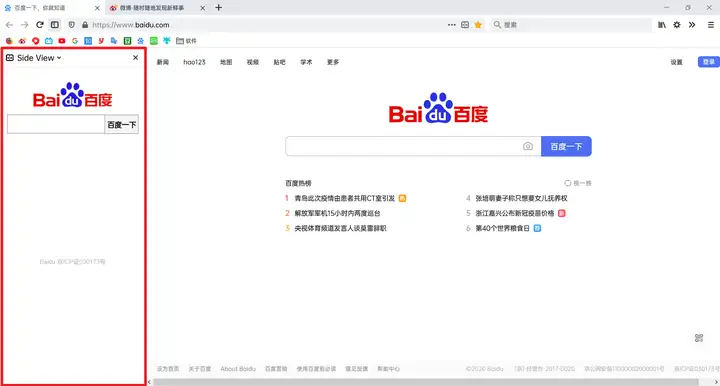
Task: Click the forward navigation arrow
Action: coord(25,25)
